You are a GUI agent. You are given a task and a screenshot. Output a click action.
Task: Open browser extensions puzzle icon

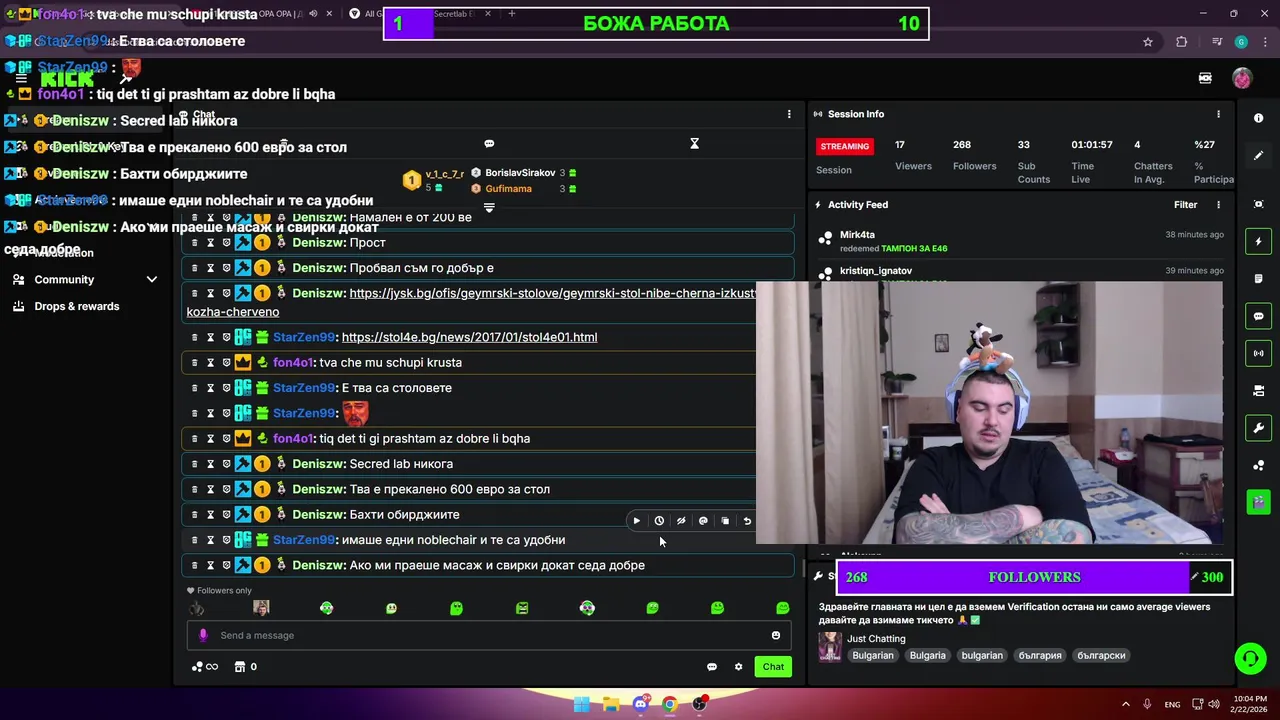pos(1182,42)
